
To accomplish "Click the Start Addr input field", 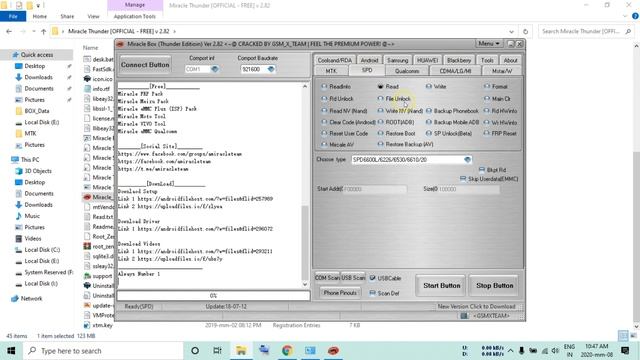I will coord(374,189).
